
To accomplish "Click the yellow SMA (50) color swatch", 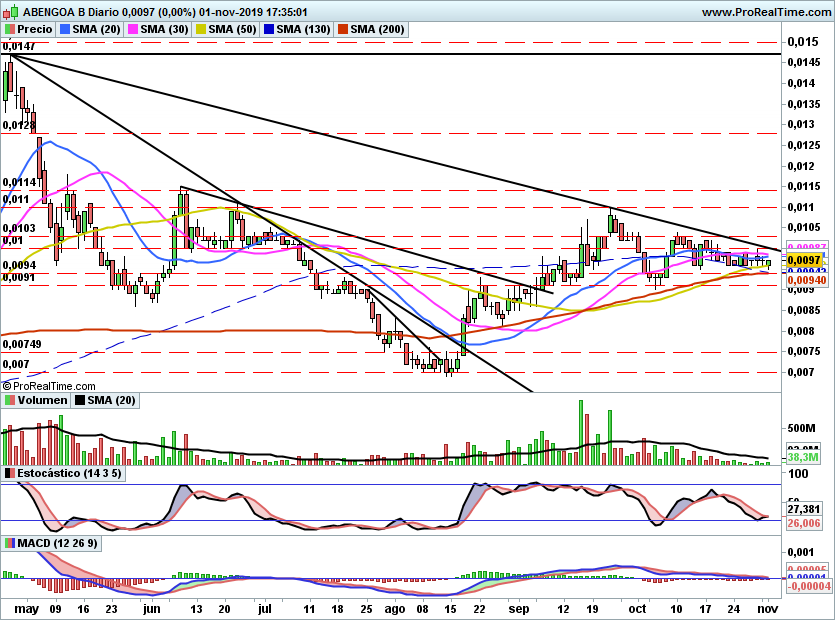I will (x=201, y=29).
